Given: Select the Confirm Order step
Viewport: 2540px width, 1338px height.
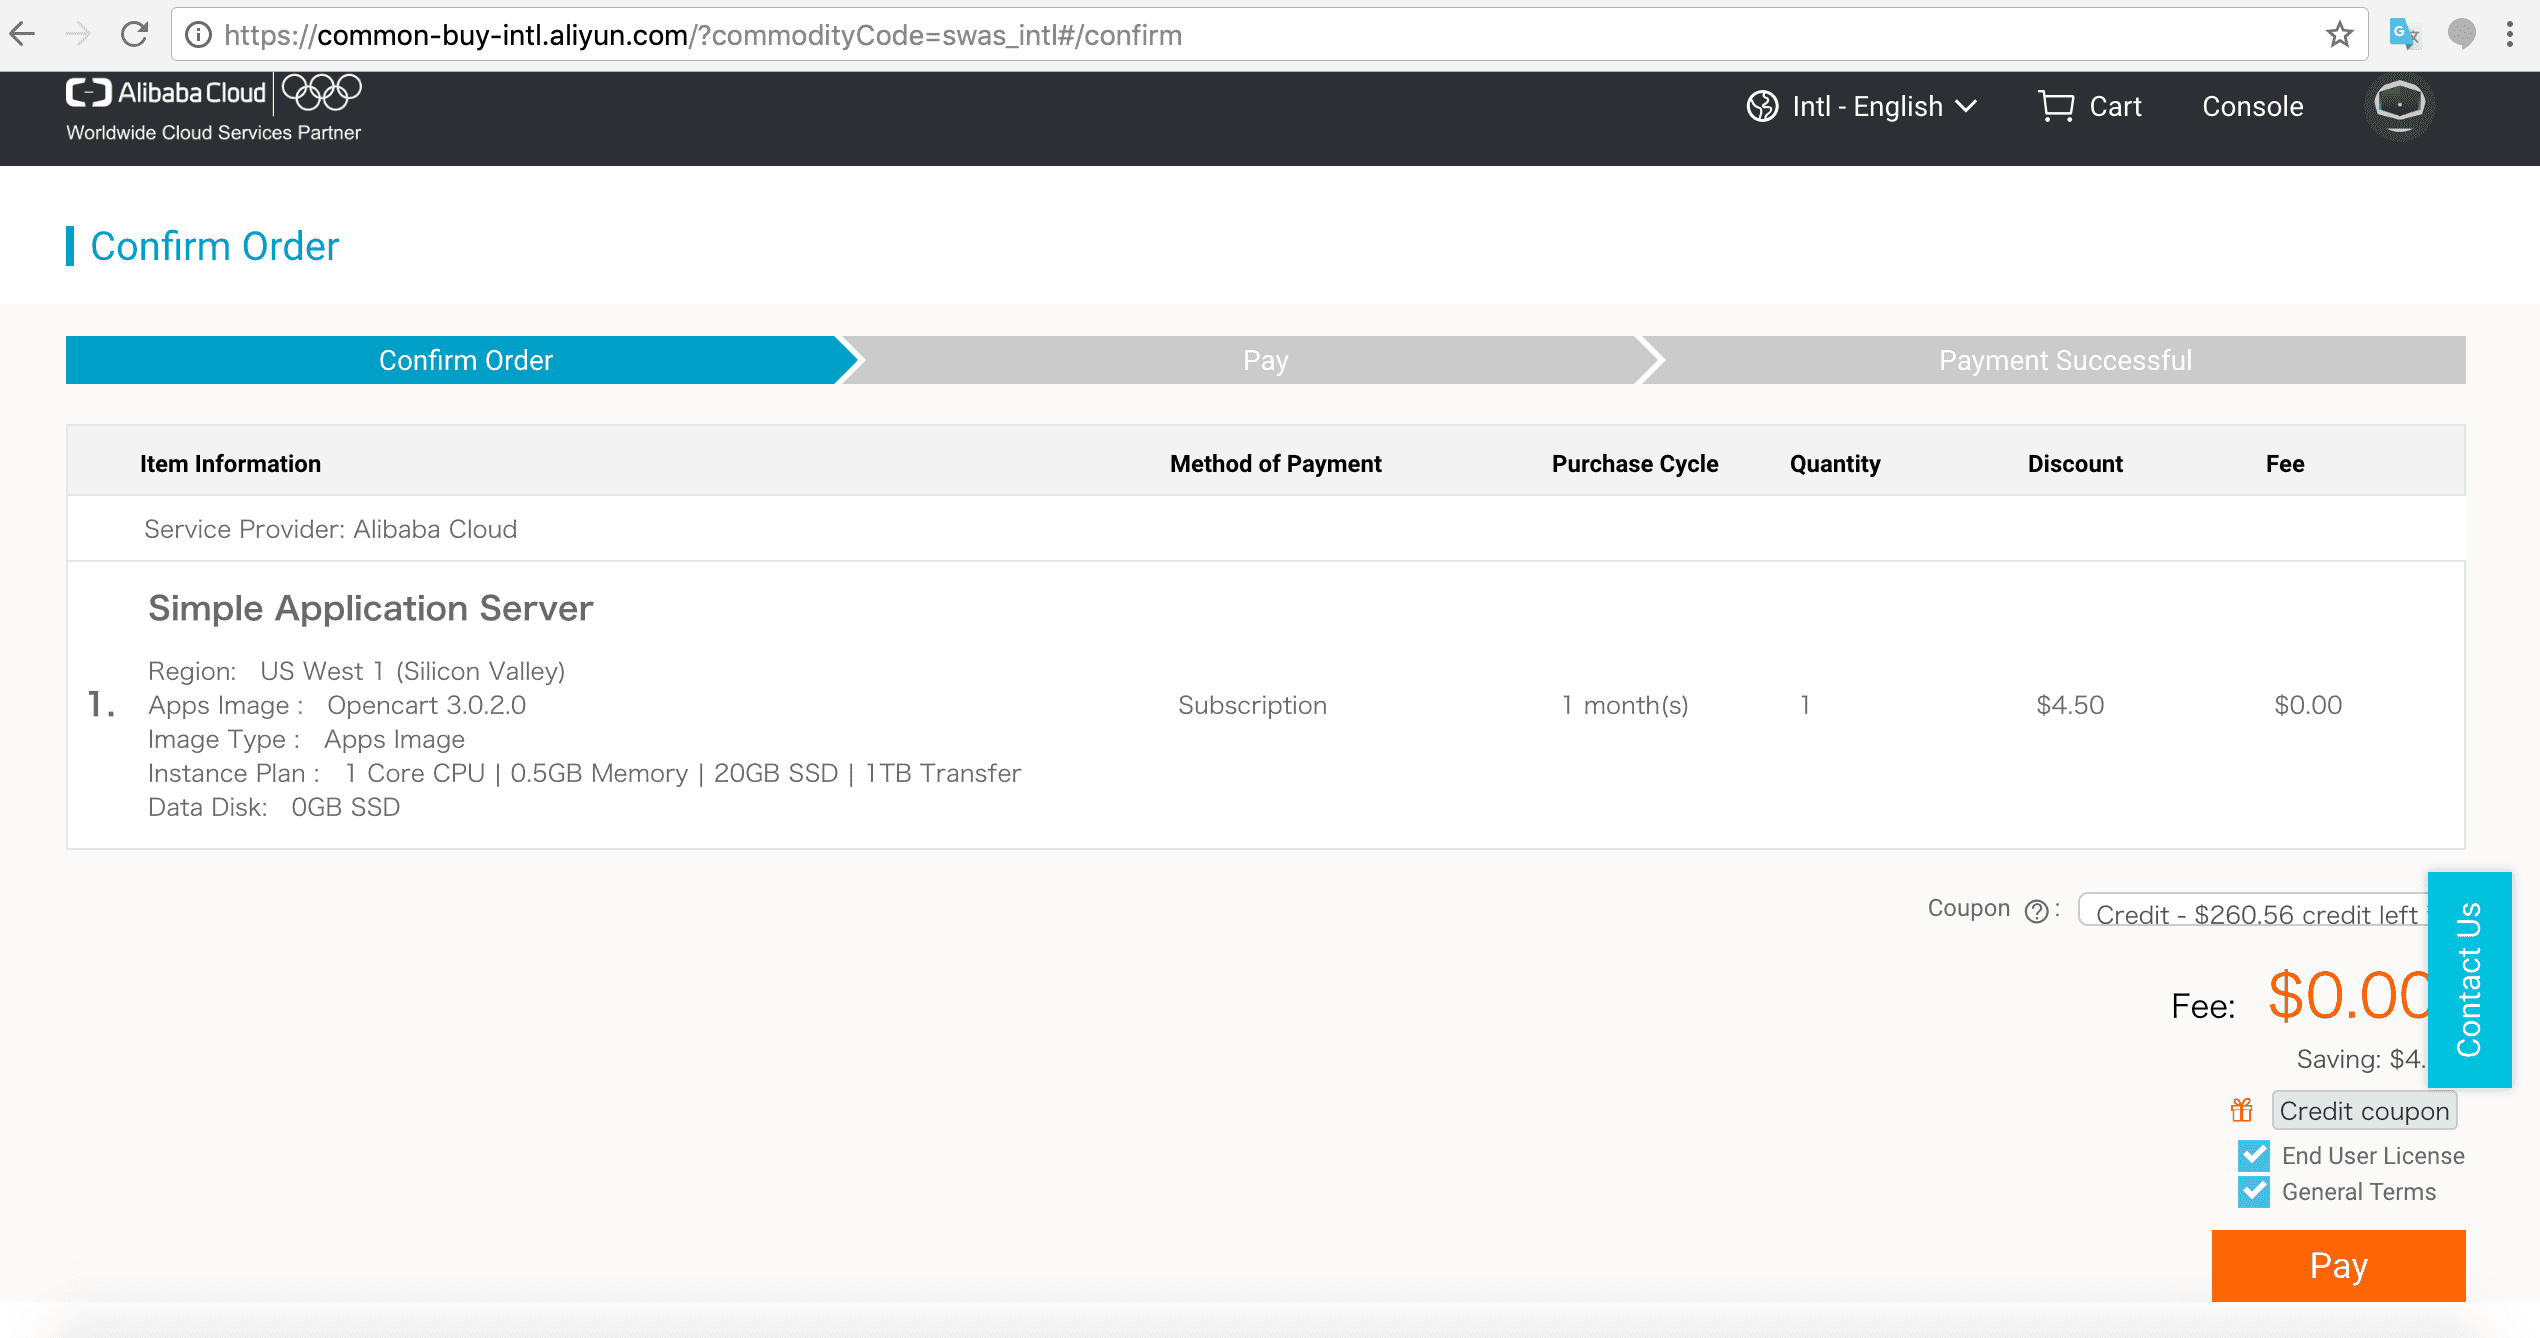Looking at the screenshot, I should pyautogui.click(x=465, y=360).
